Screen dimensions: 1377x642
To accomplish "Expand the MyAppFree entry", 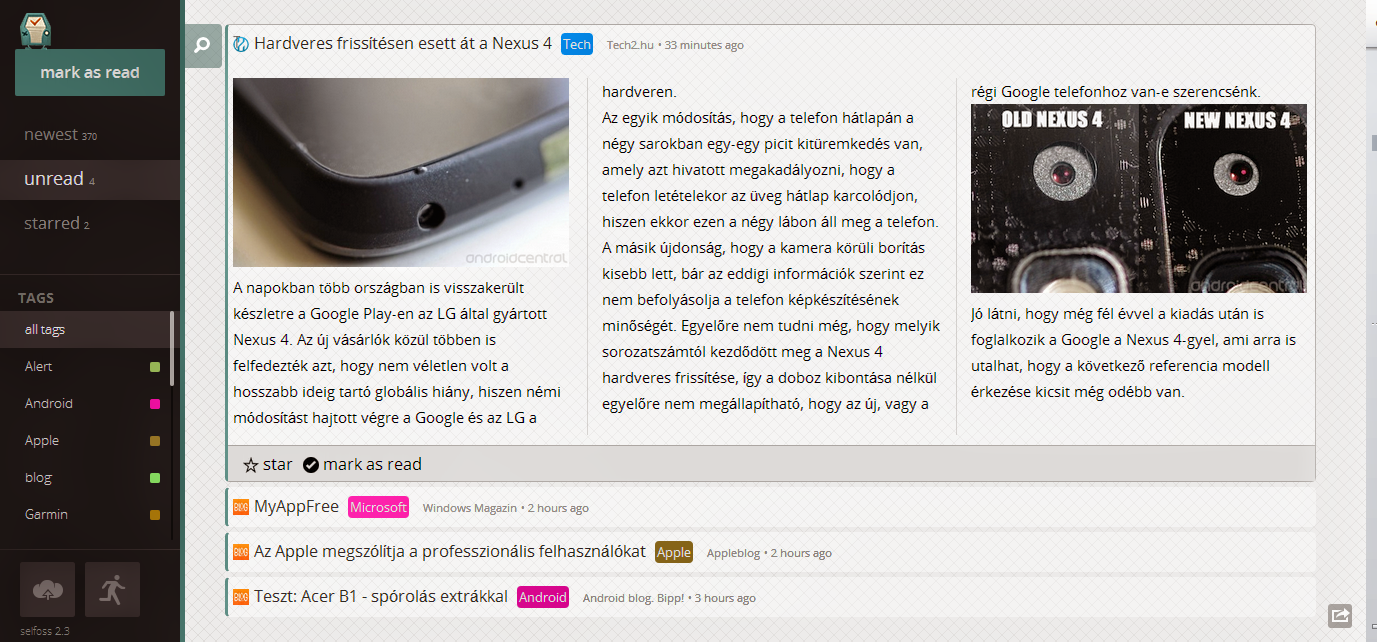I will [296, 507].
